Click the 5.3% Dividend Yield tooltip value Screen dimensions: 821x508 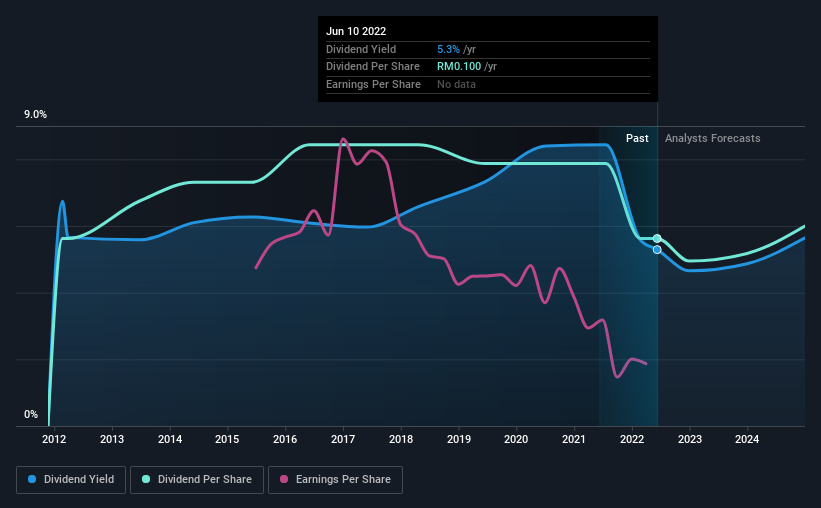pyautogui.click(x=448, y=49)
